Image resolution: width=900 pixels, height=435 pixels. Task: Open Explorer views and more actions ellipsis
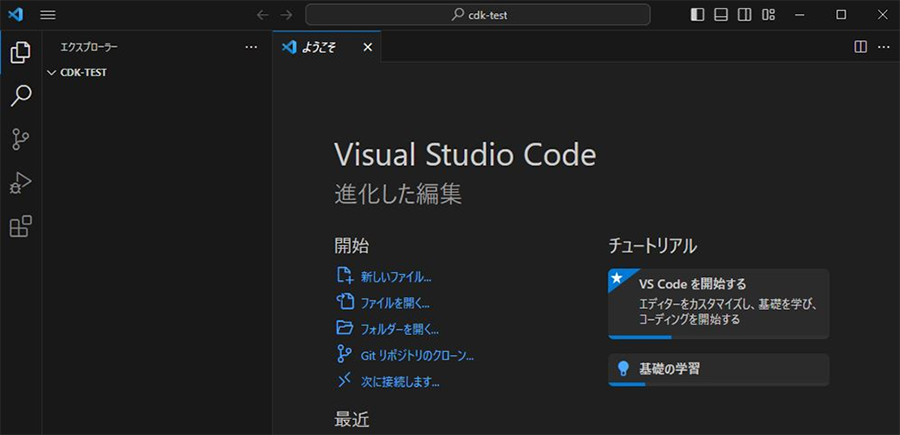pyautogui.click(x=251, y=47)
